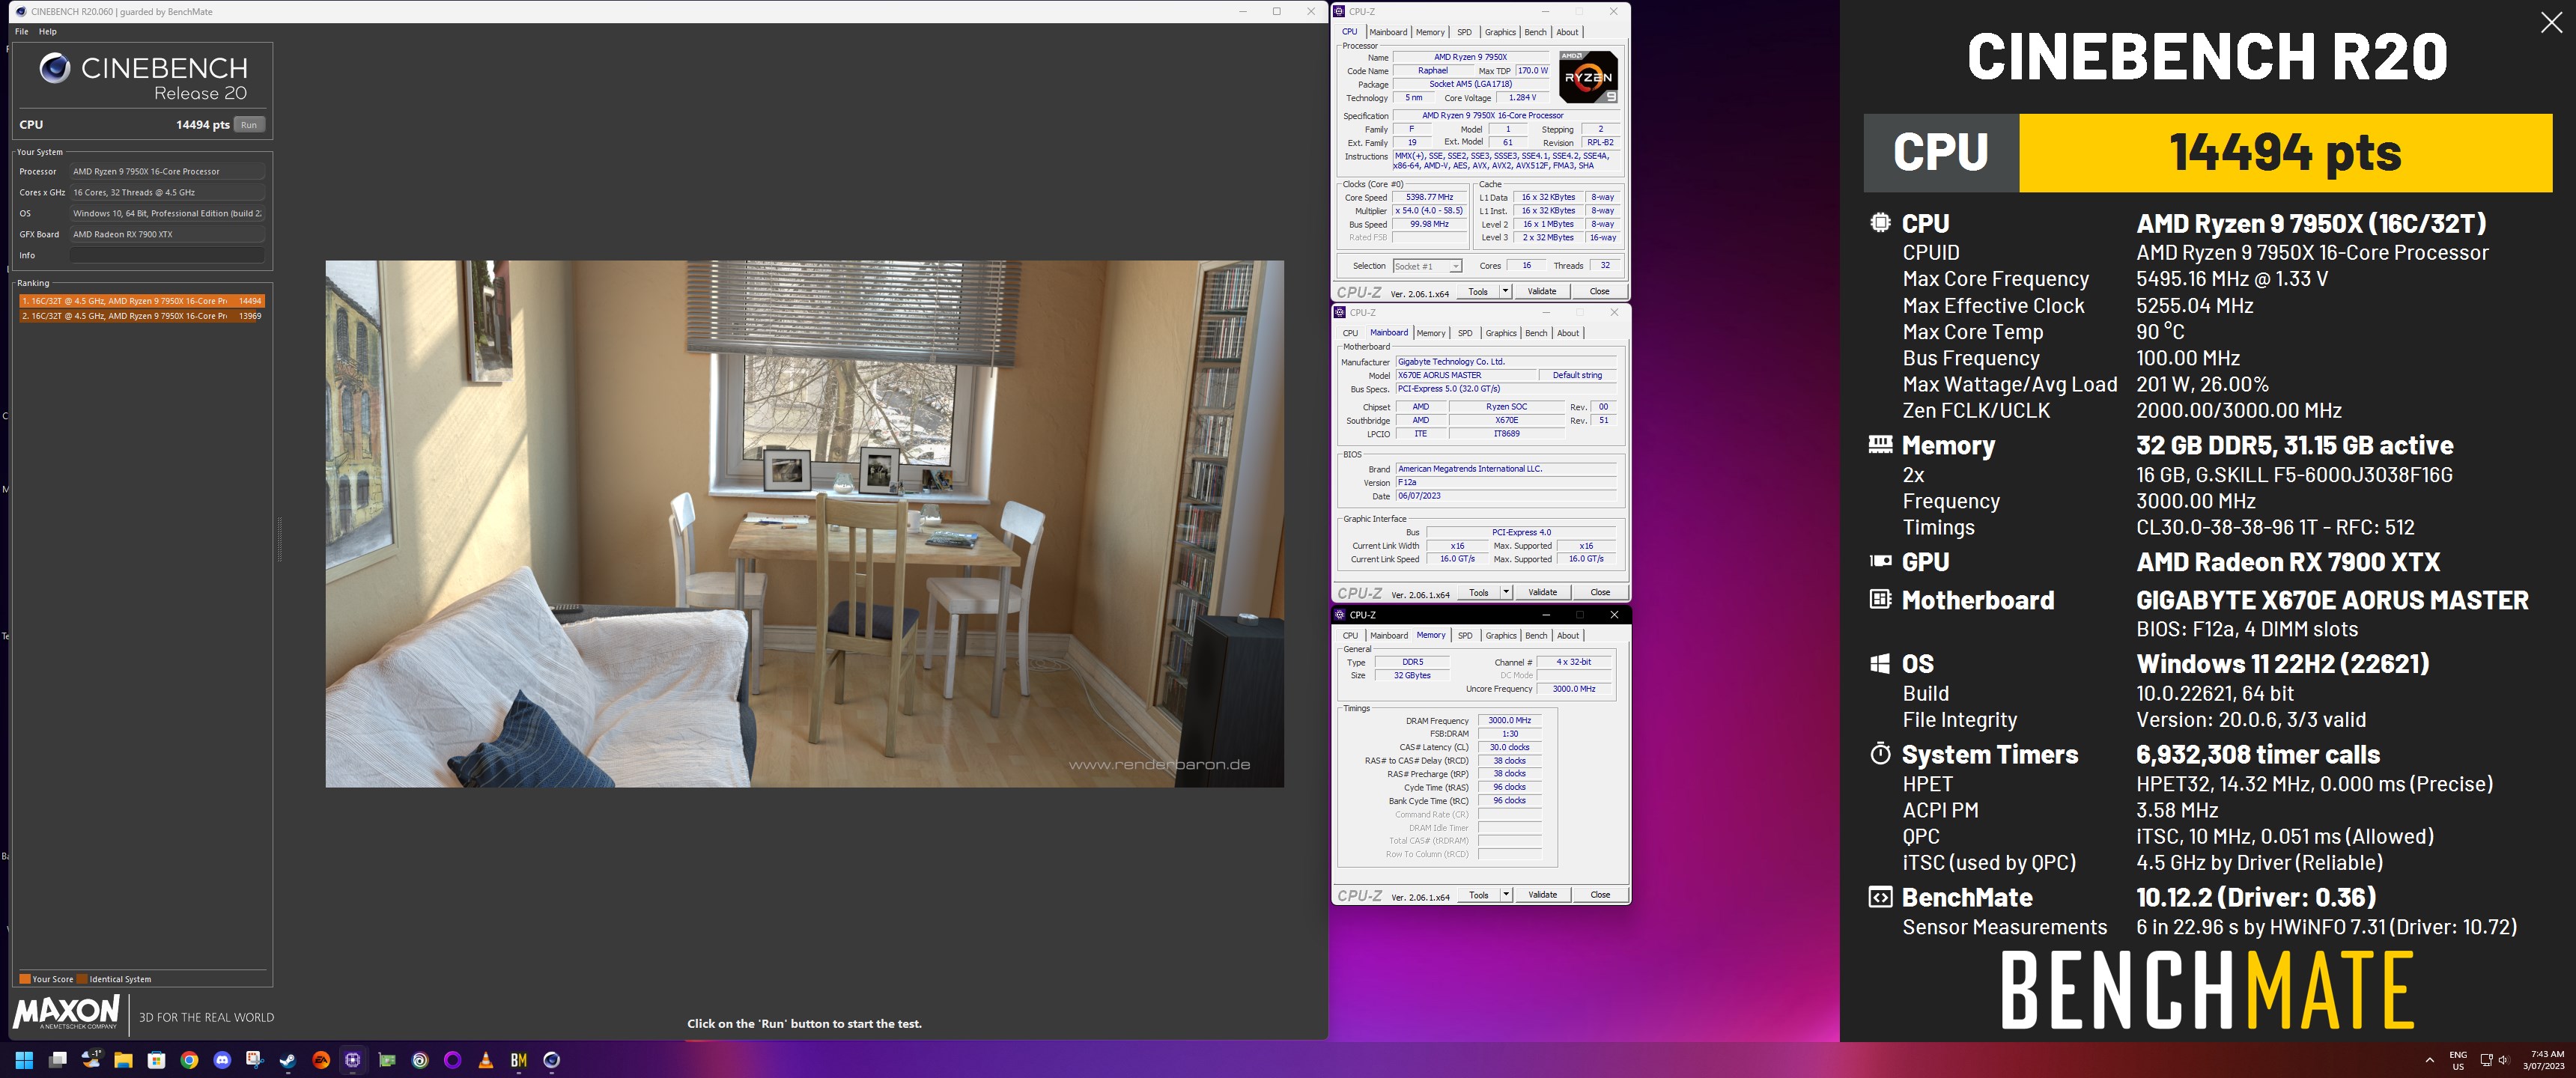
Task: Click Tools button in the Memory CPU-Z window
Action: point(1479,894)
